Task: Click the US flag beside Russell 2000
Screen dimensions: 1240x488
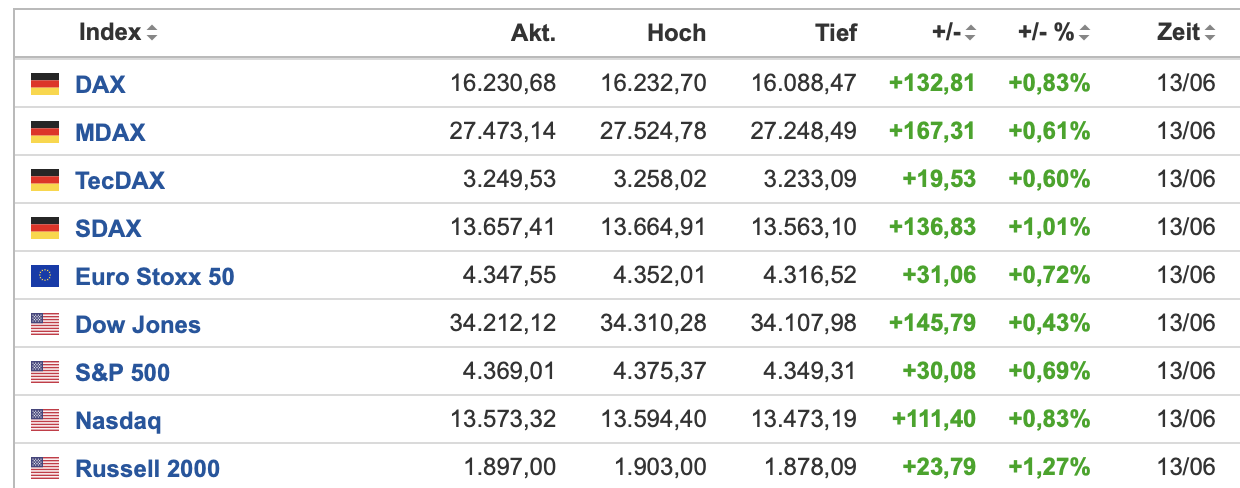Action: click(x=45, y=467)
